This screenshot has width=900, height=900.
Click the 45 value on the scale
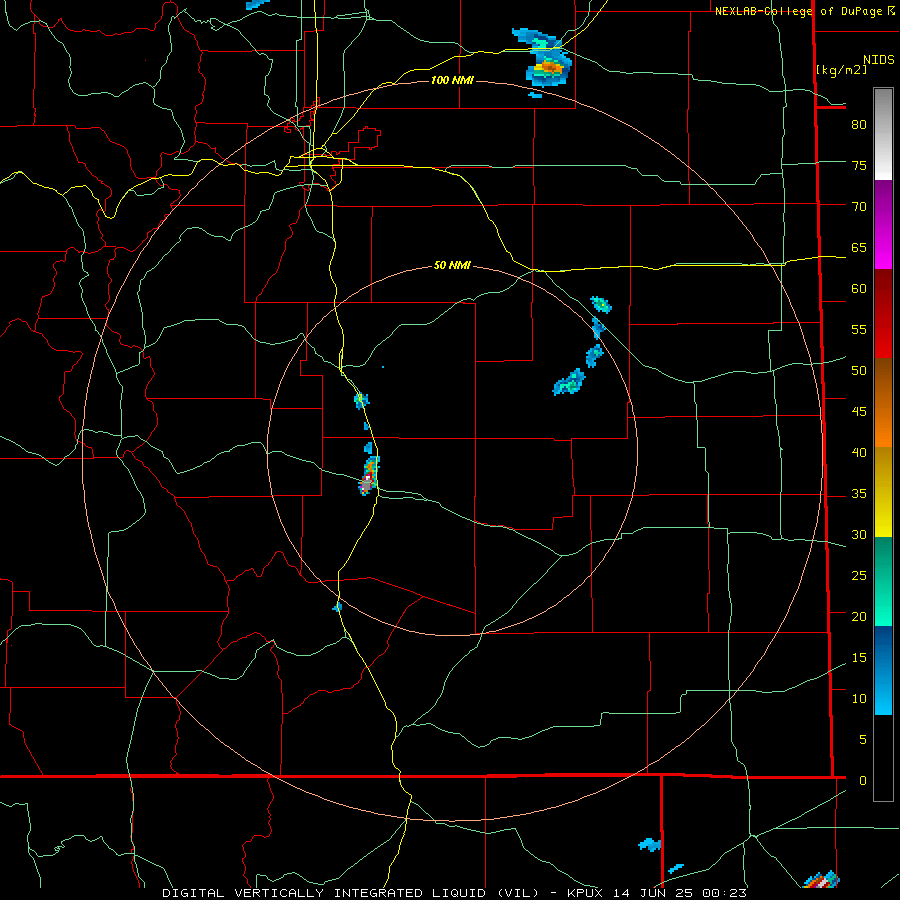(x=859, y=412)
